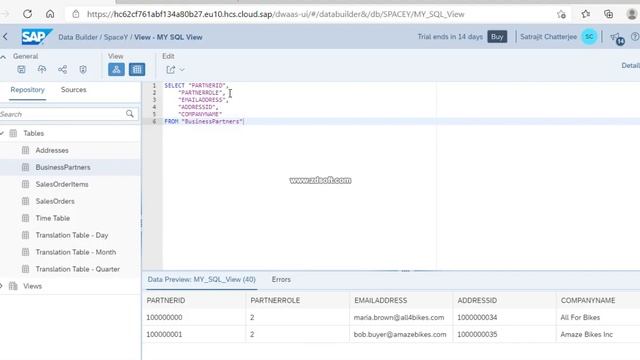Screen dimensions: 640x360
Task: Click the Edit export icon
Action: 171,70
